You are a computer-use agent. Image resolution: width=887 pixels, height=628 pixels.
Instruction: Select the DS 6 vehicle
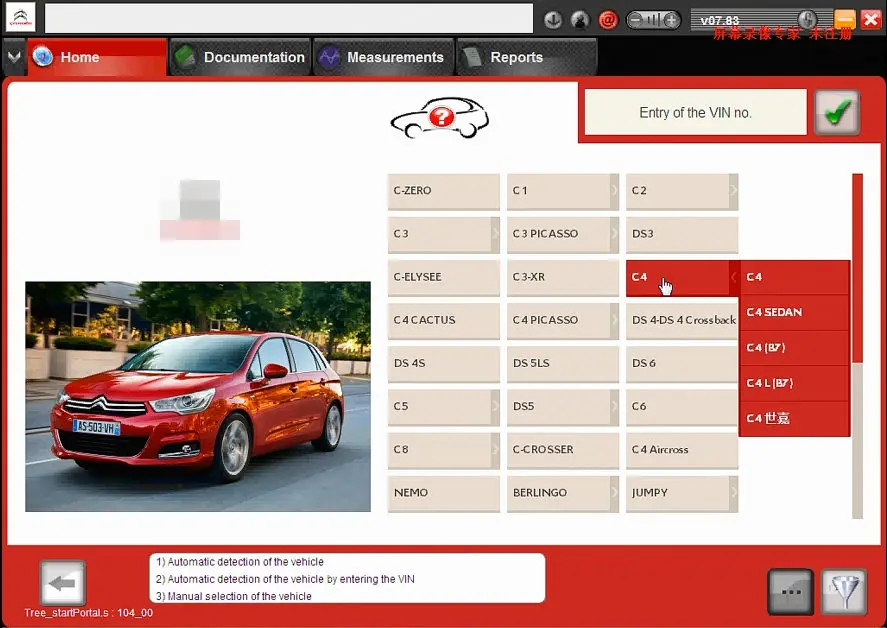(682, 364)
